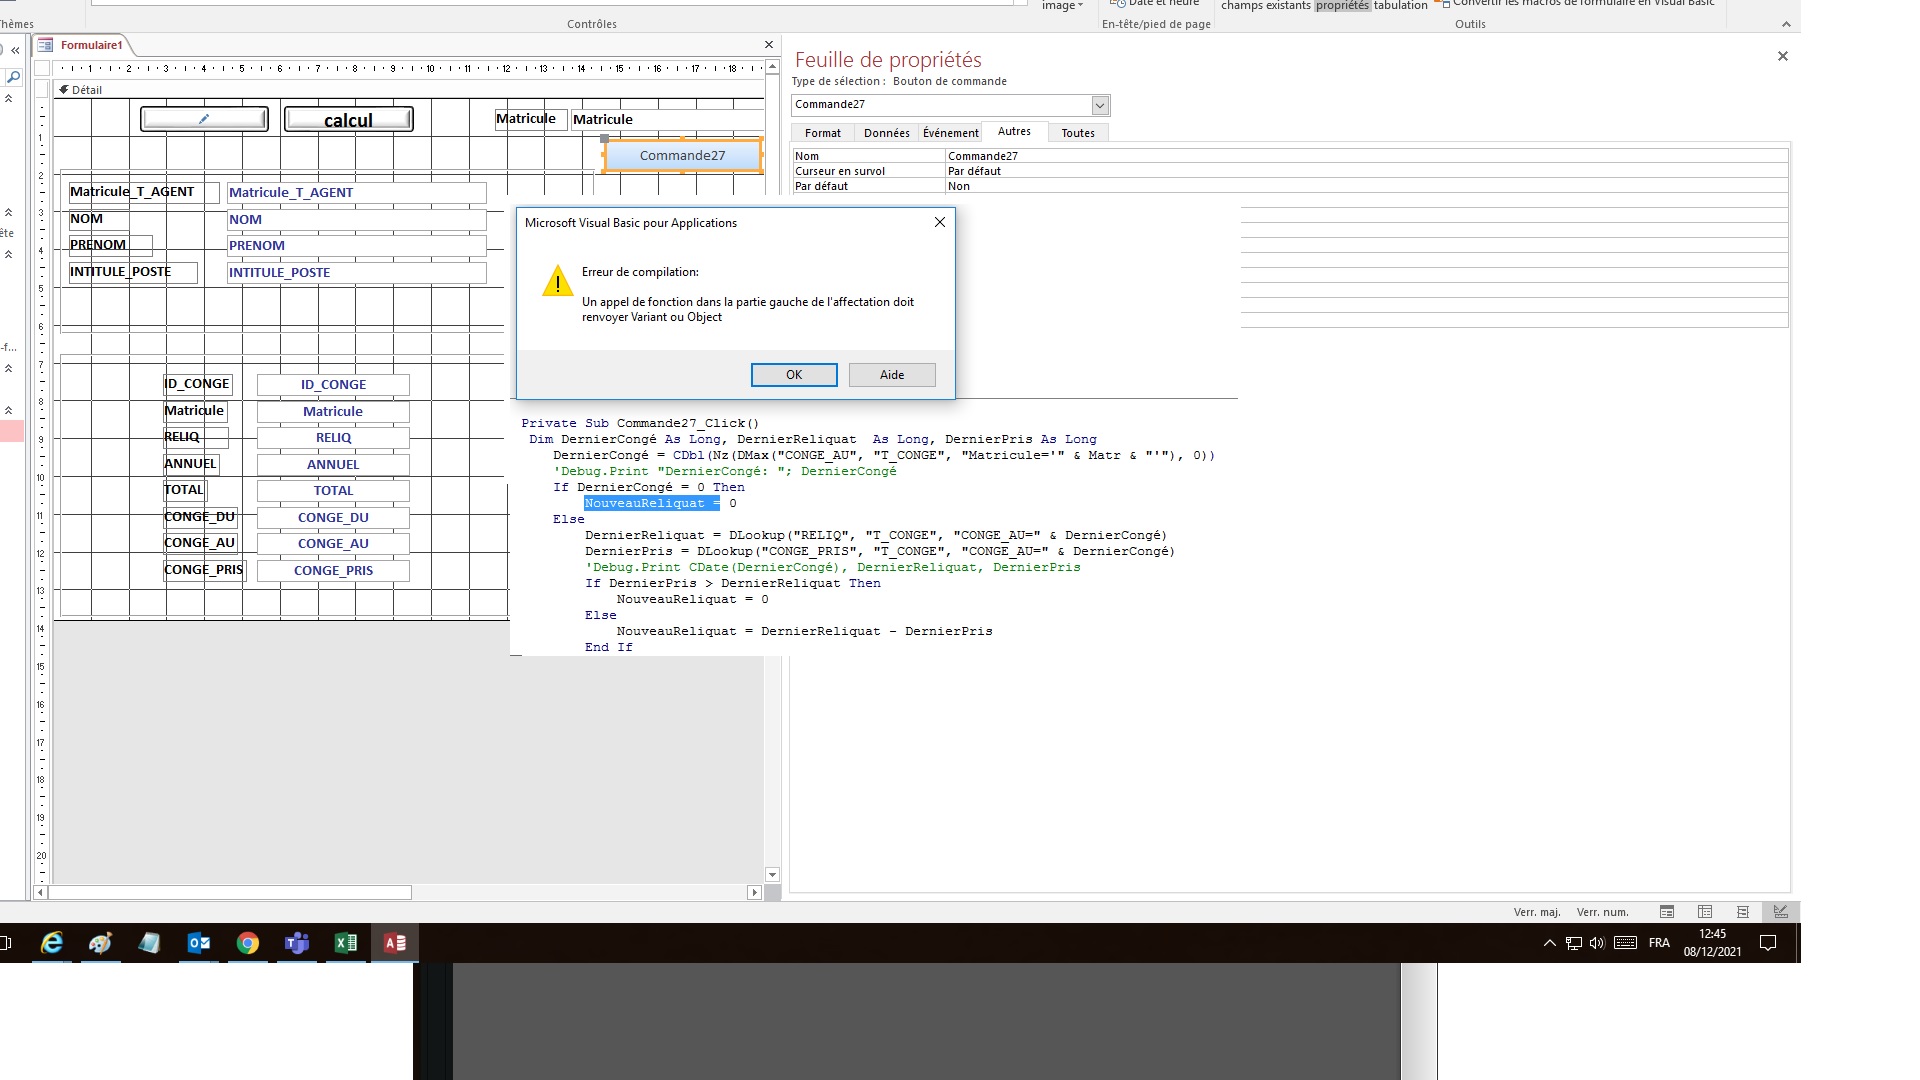Select the TOTAL text box control
This screenshot has width=1920, height=1080.
click(333, 491)
